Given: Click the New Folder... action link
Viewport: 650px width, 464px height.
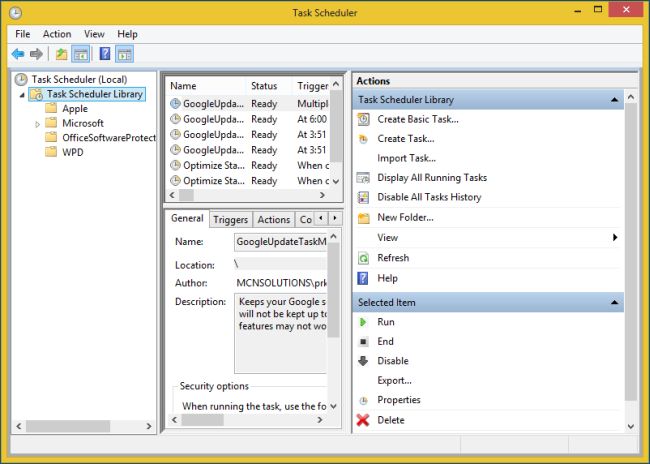Looking at the screenshot, I should tap(405, 218).
